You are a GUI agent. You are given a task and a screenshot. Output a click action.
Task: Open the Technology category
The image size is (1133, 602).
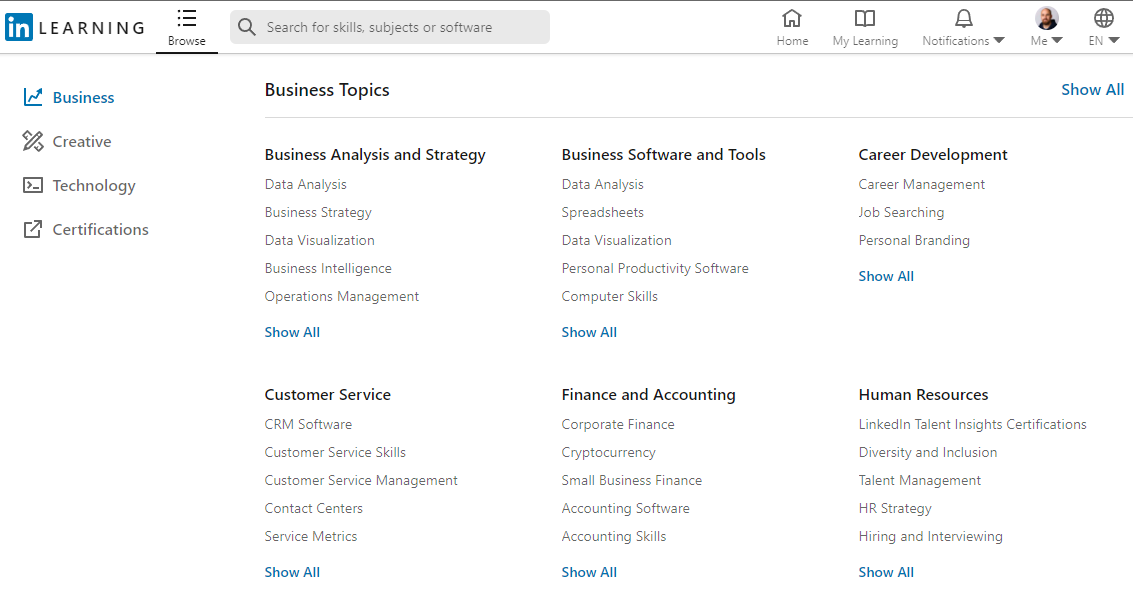(93, 185)
